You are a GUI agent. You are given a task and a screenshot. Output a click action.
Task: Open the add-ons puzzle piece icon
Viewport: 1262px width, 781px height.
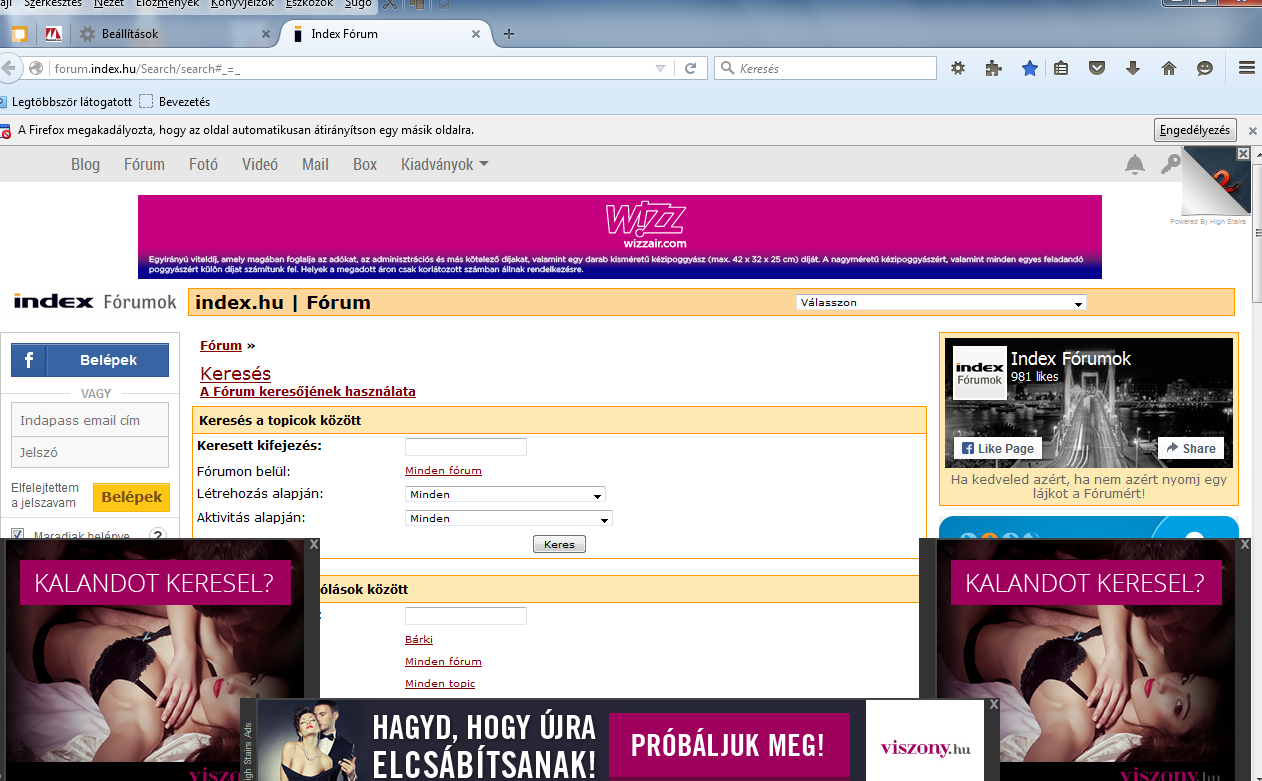(x=993, y=68)
